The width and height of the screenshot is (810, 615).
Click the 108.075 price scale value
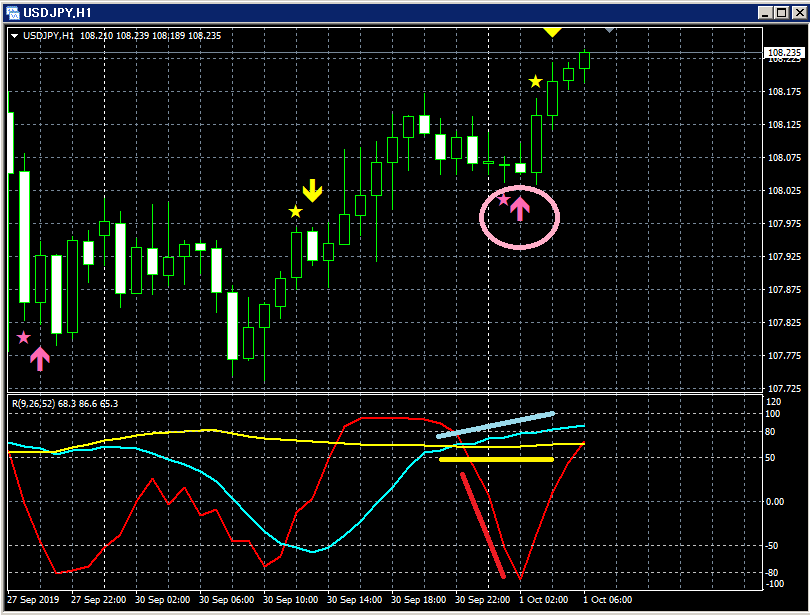click(x=784, y=157)
